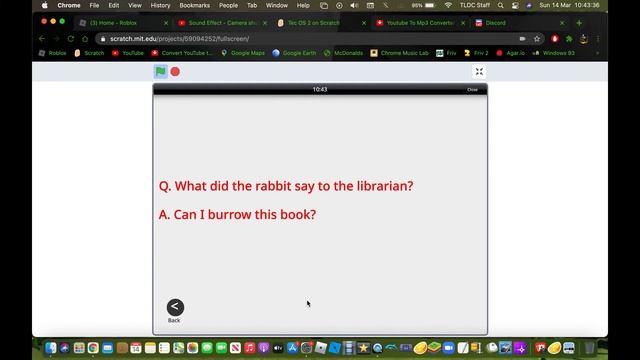Click Close in the black status bar

[472, 89]
